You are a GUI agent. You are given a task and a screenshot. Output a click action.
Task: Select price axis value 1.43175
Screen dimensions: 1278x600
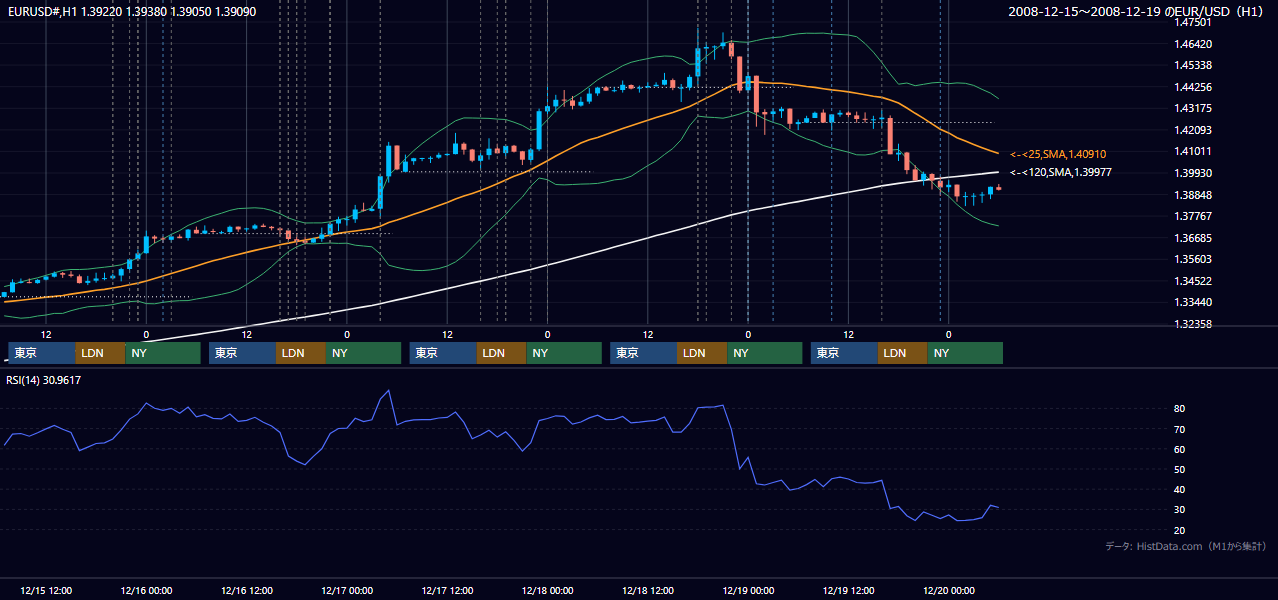1192,108
